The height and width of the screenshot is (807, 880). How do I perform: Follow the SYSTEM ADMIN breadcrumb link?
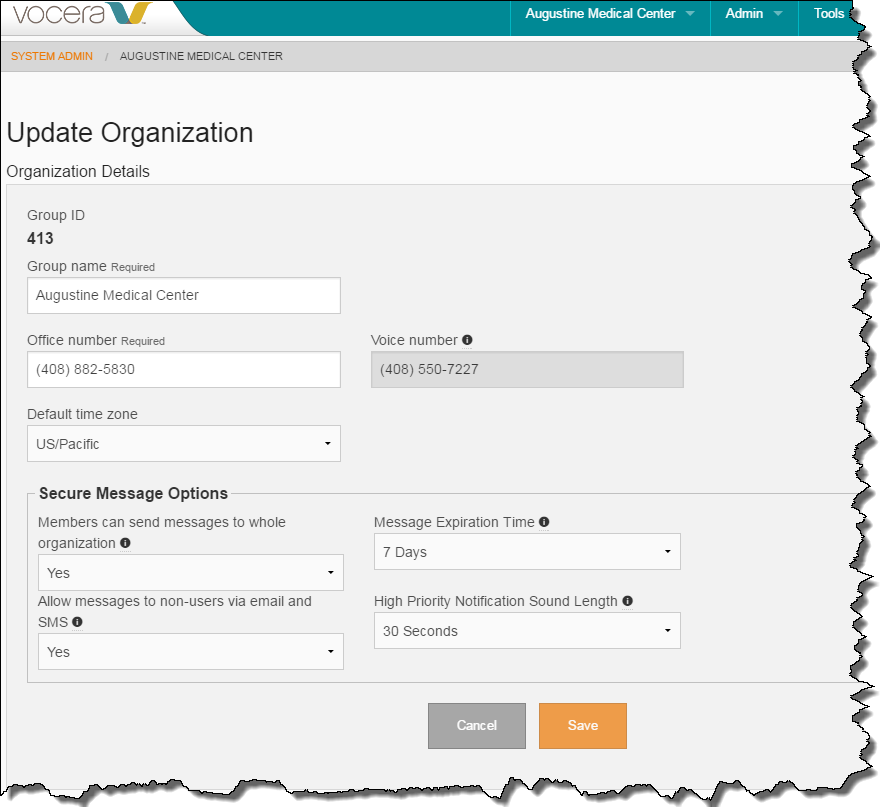click(51, 56)
